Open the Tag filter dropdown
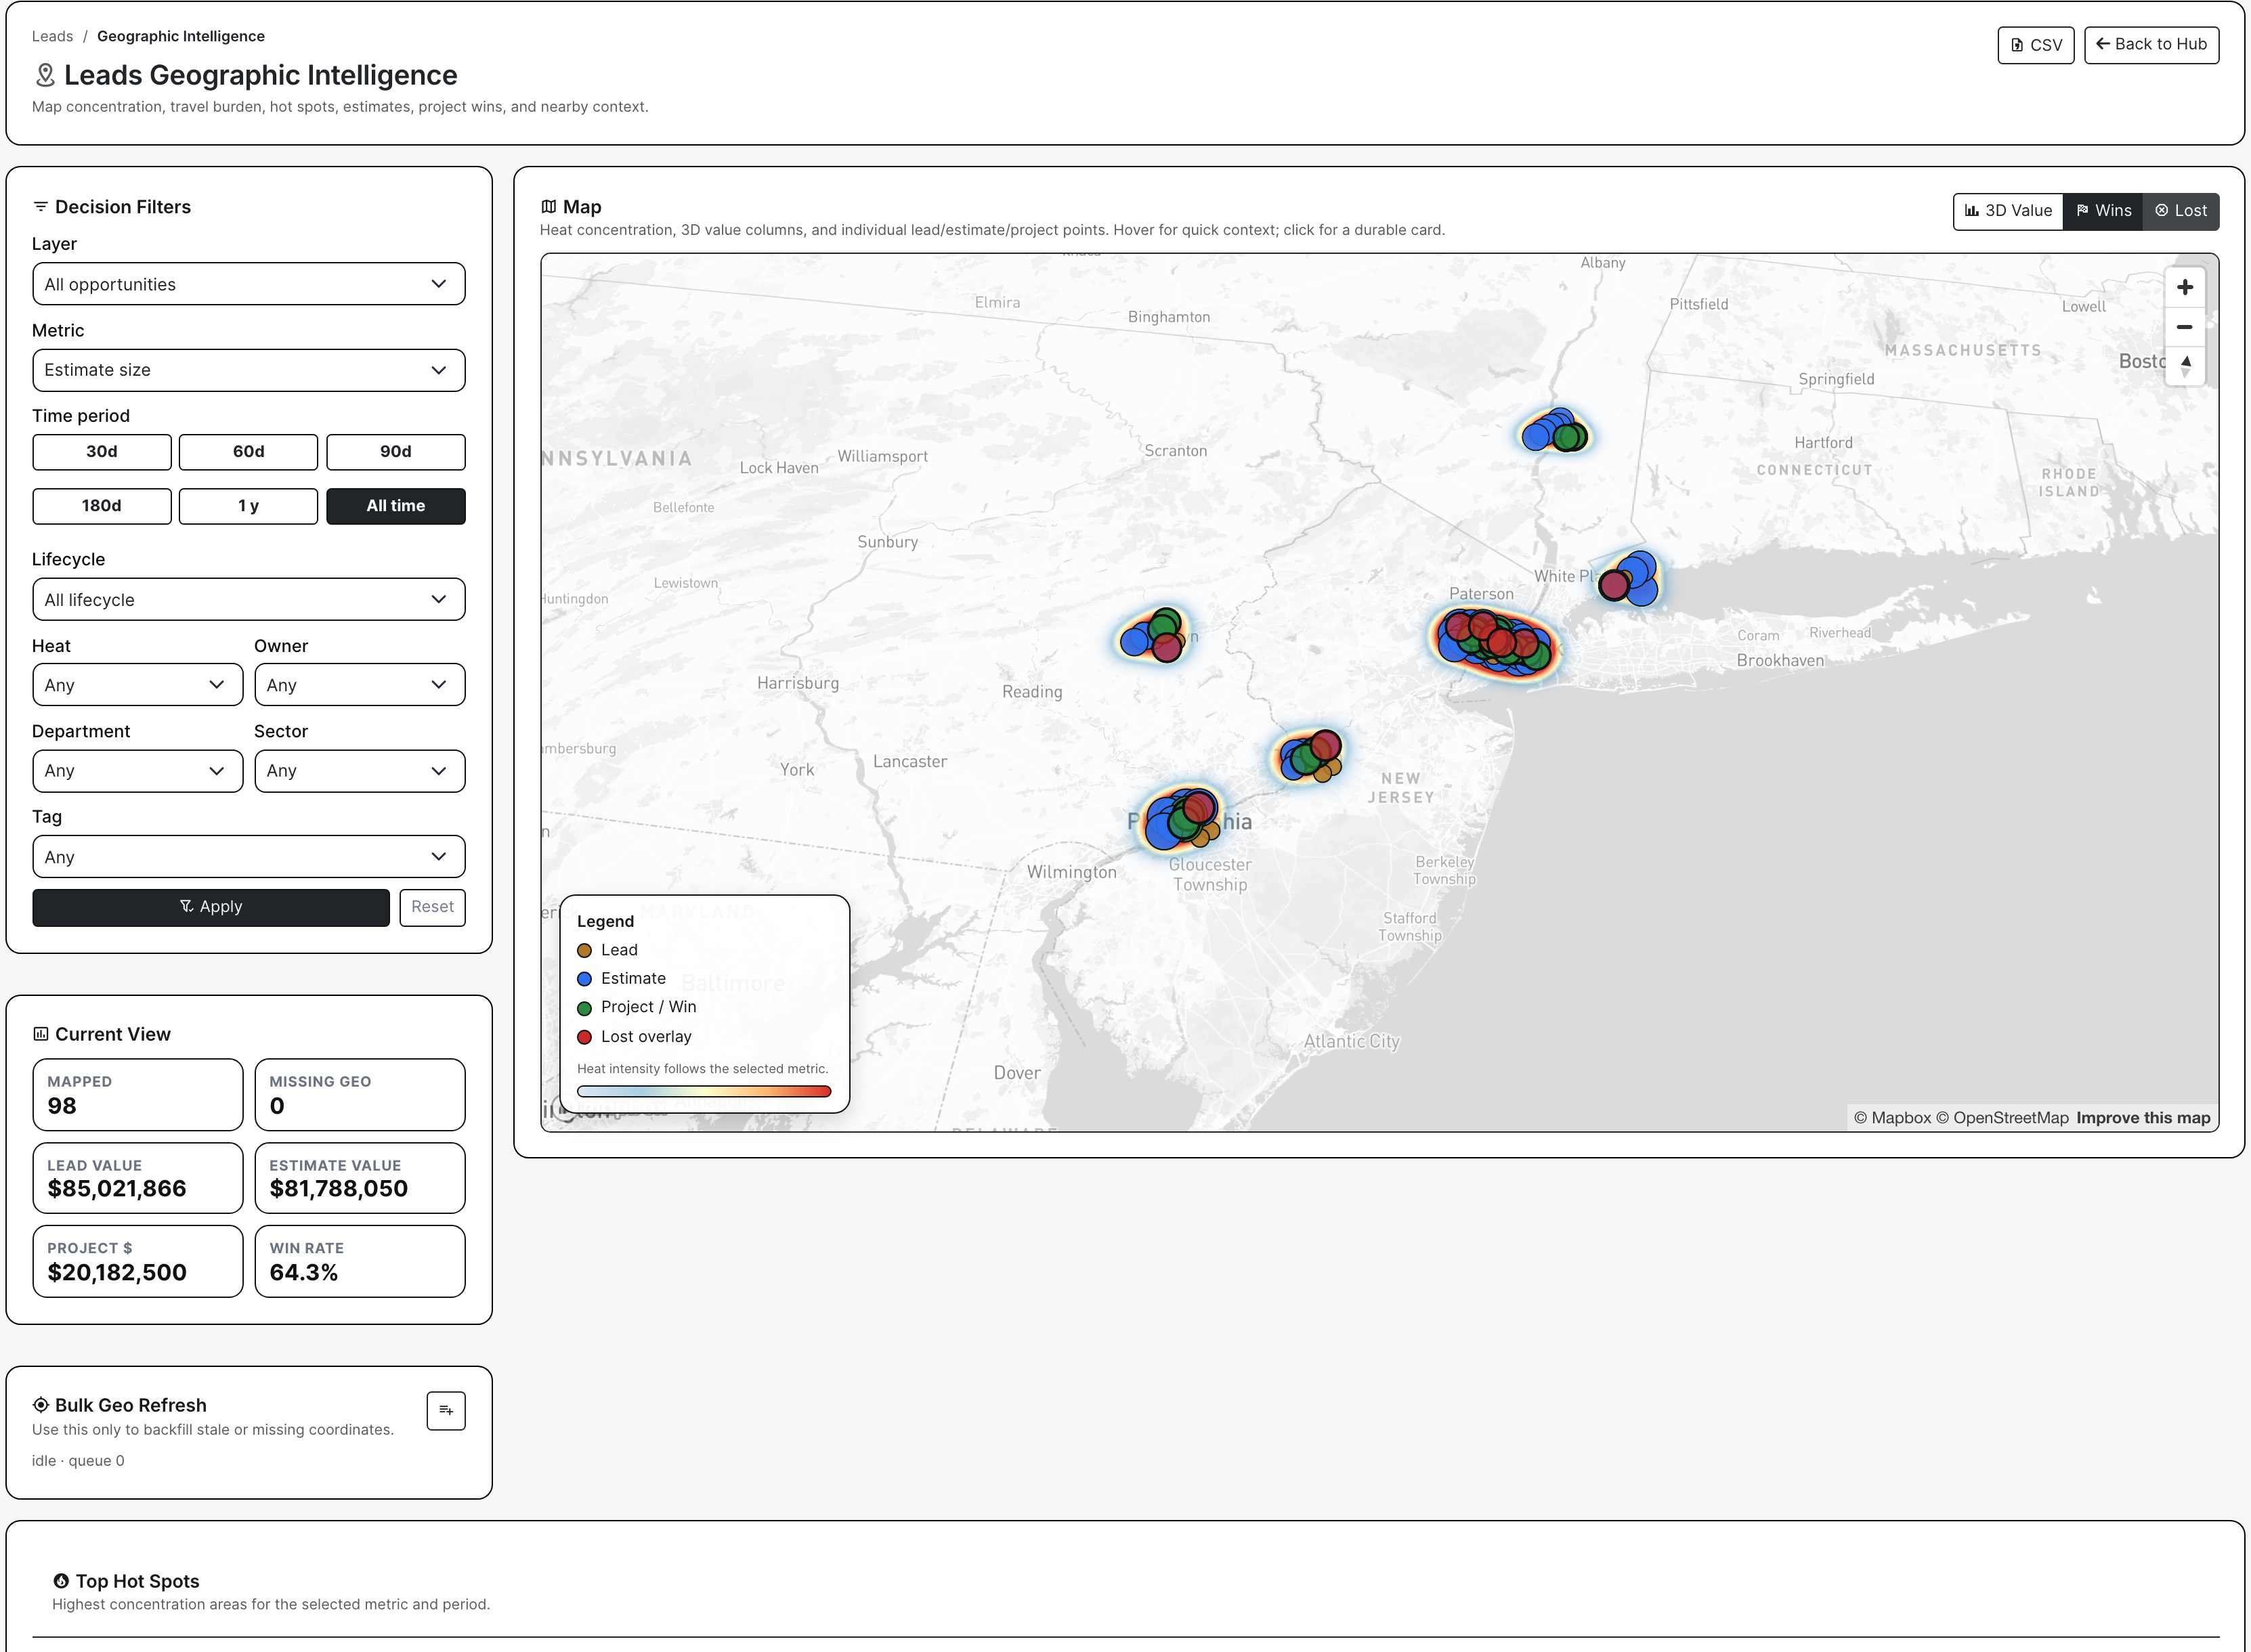The width and height of the screenshot is (2251, 1652). coord(249,857)
